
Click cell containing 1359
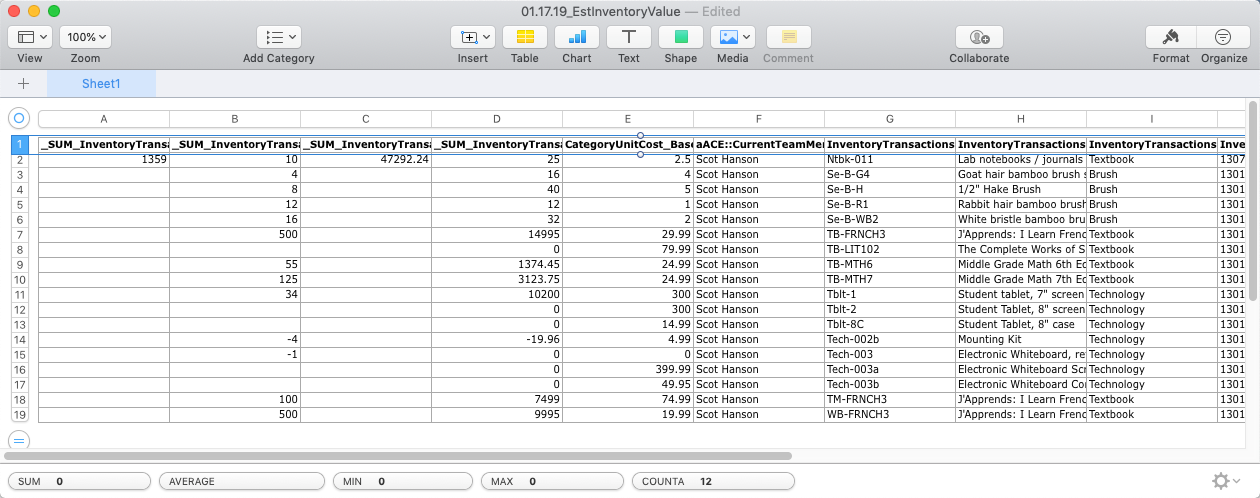coord(104,159)
